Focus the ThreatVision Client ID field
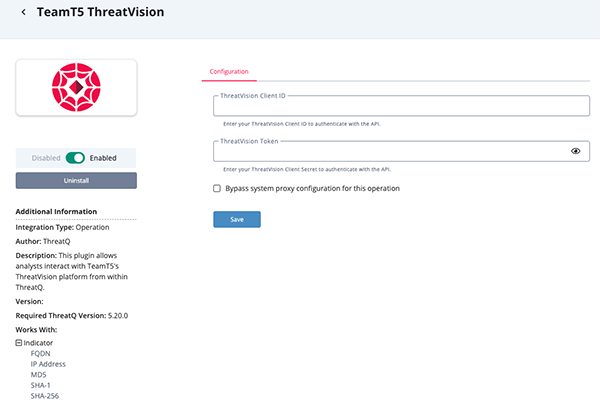The height and width of the screenshot is (403, 600). tap(400, 106)
